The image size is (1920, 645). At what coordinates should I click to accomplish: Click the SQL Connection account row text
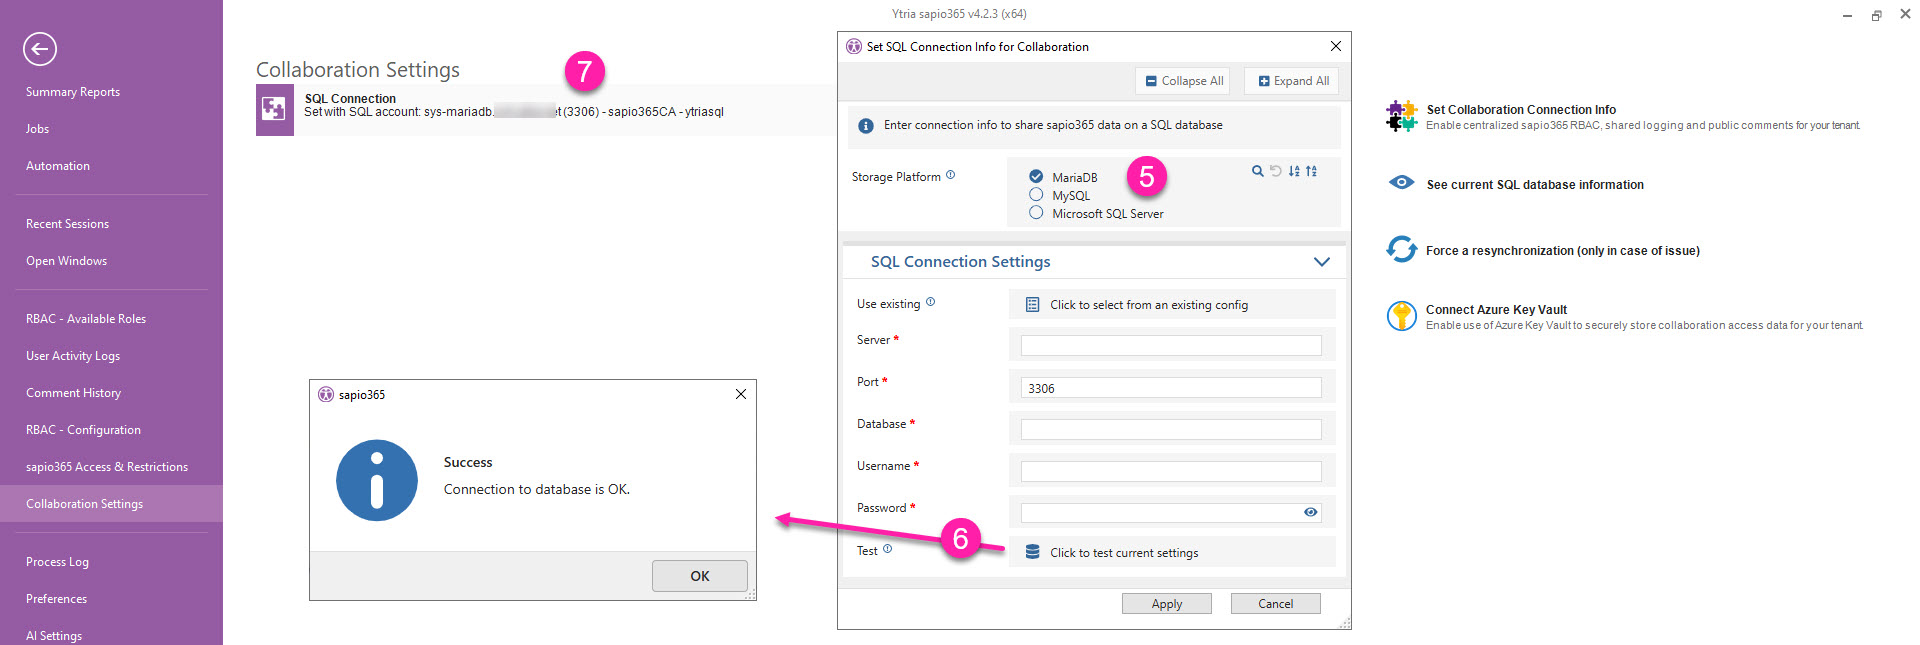pos(514,112)
